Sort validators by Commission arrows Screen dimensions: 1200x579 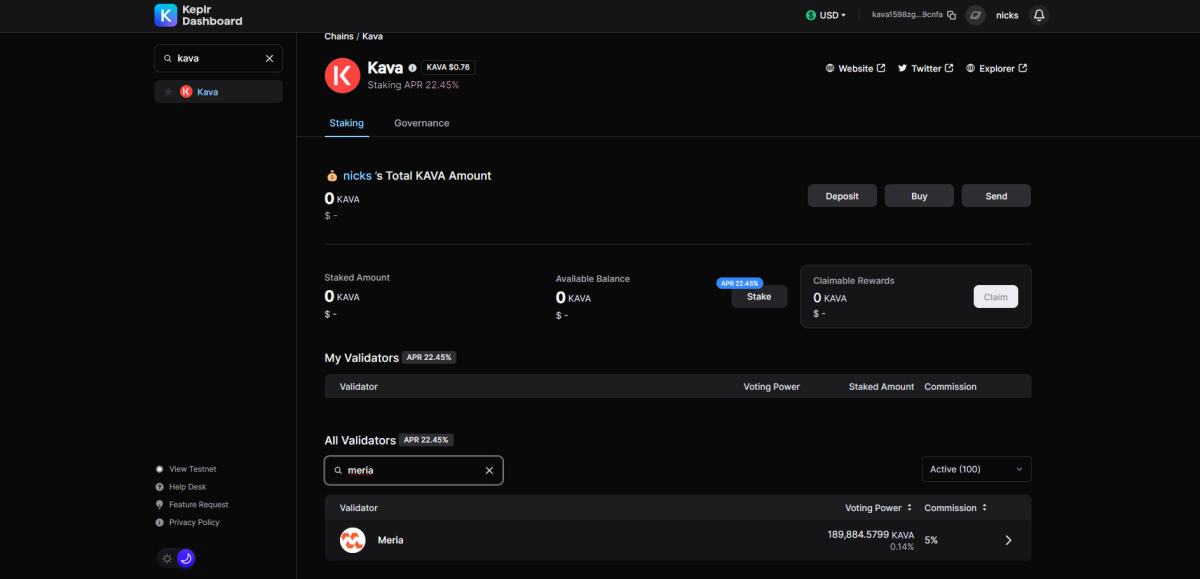(x=984, y=508)
